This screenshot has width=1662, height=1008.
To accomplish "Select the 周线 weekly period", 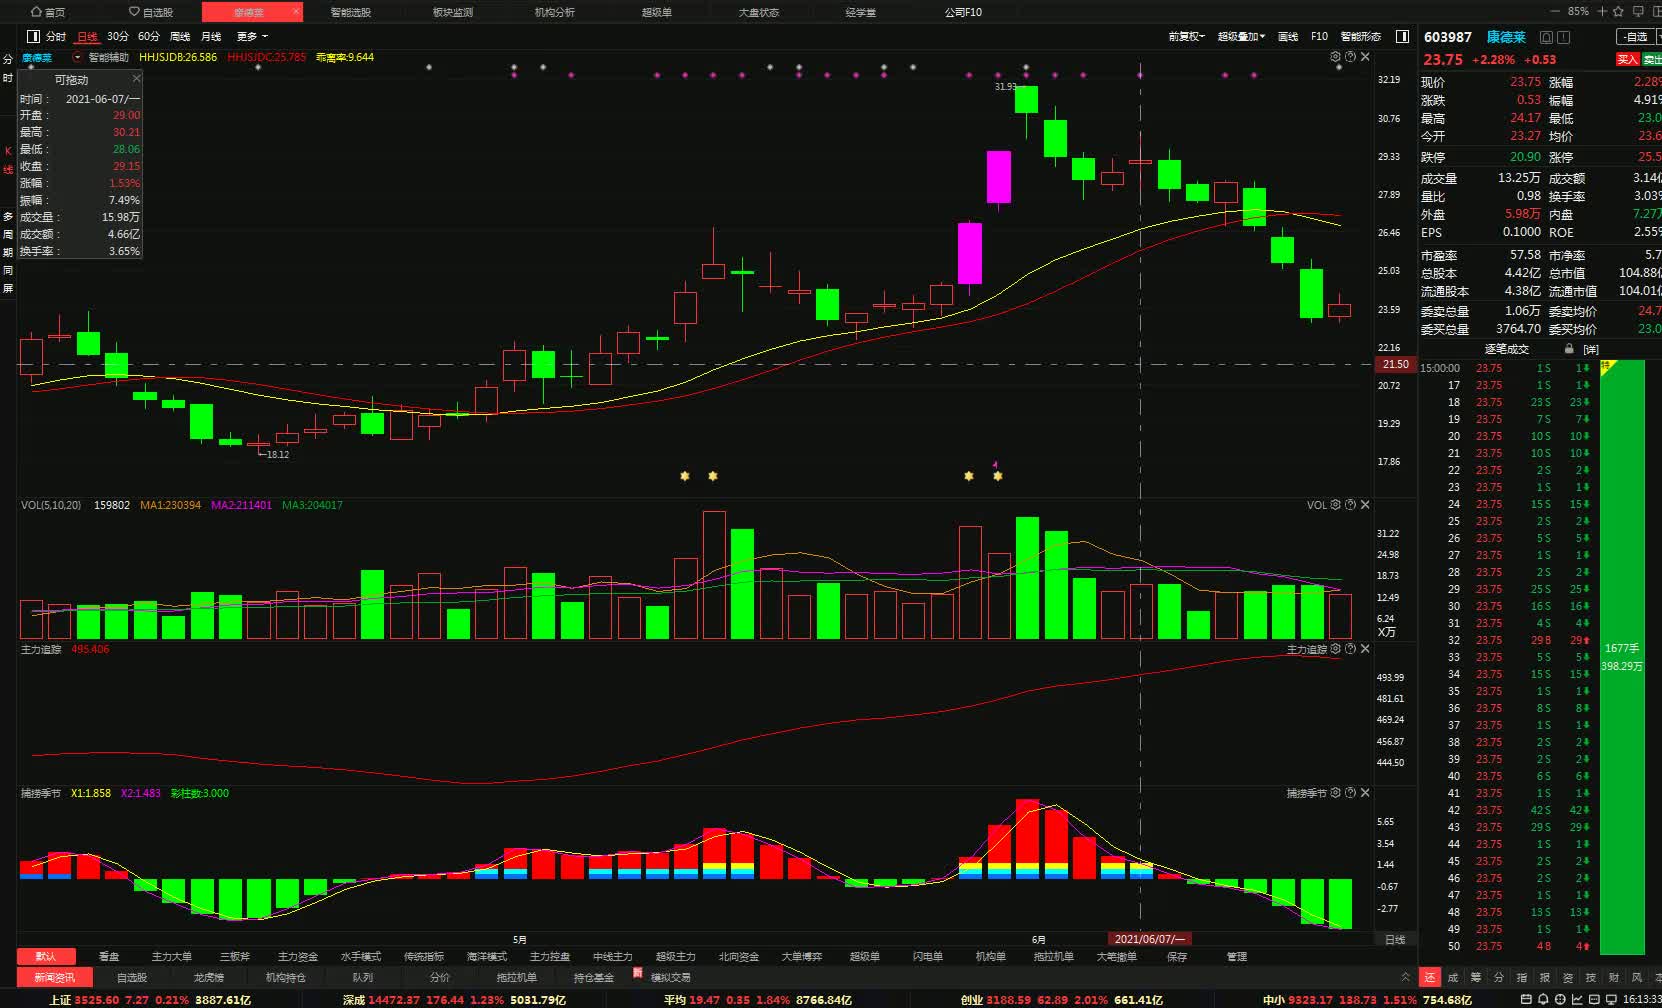I will (x=180, y=36).
